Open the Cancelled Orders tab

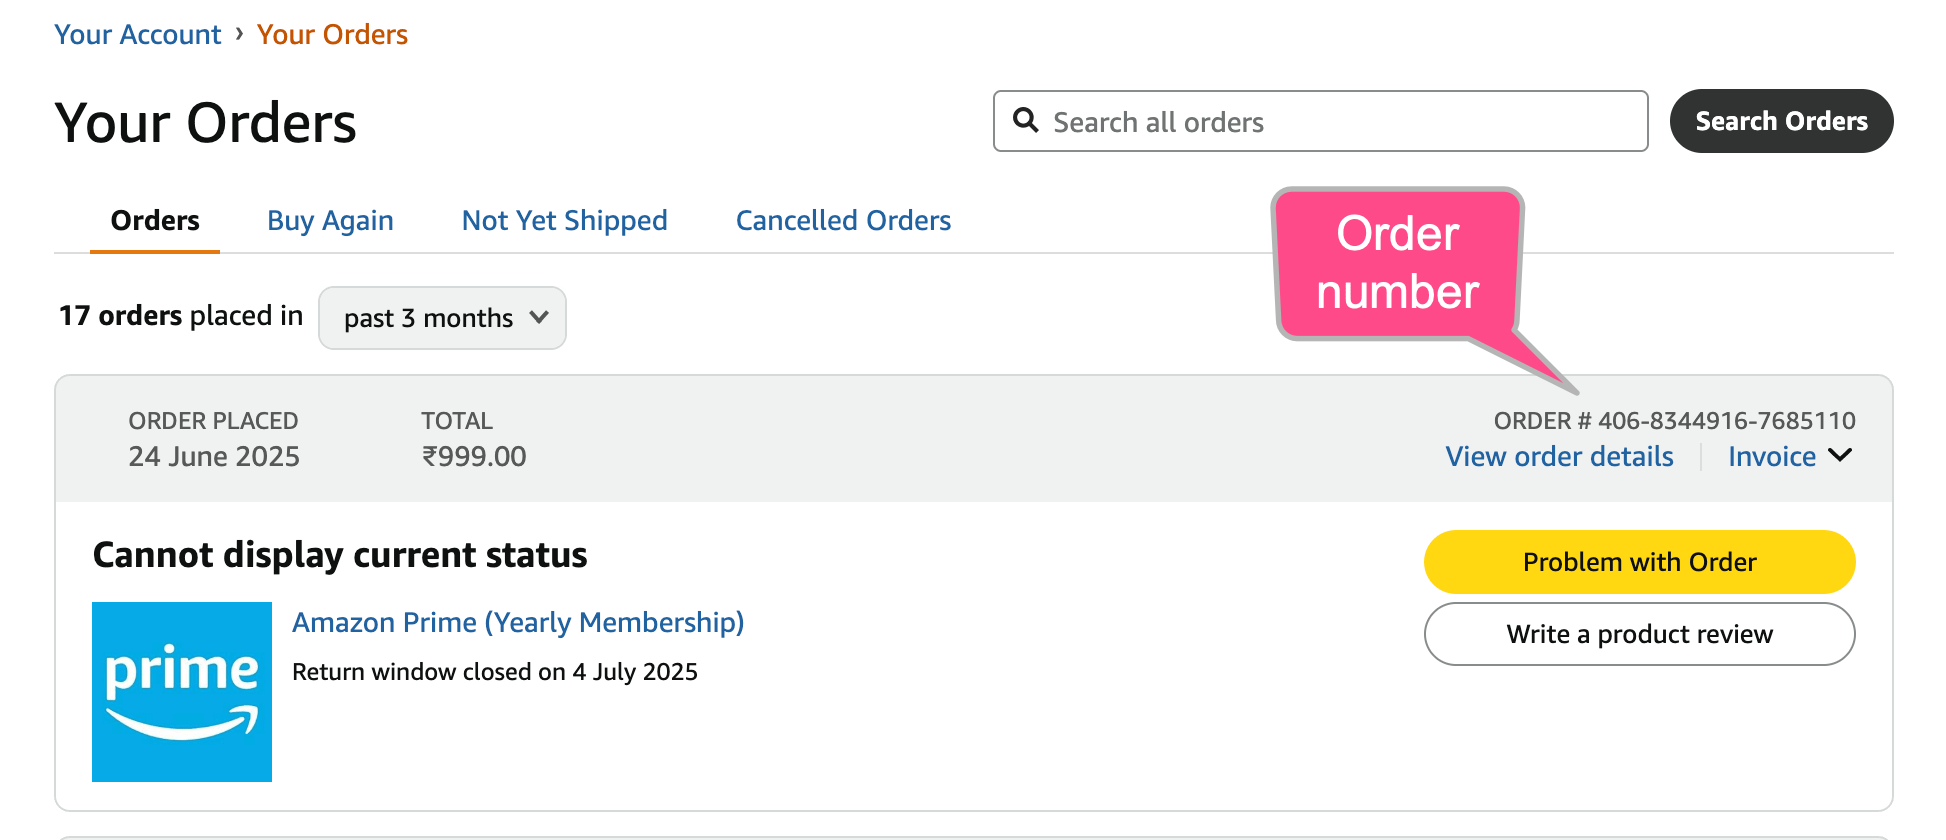(x=843, y=220)
